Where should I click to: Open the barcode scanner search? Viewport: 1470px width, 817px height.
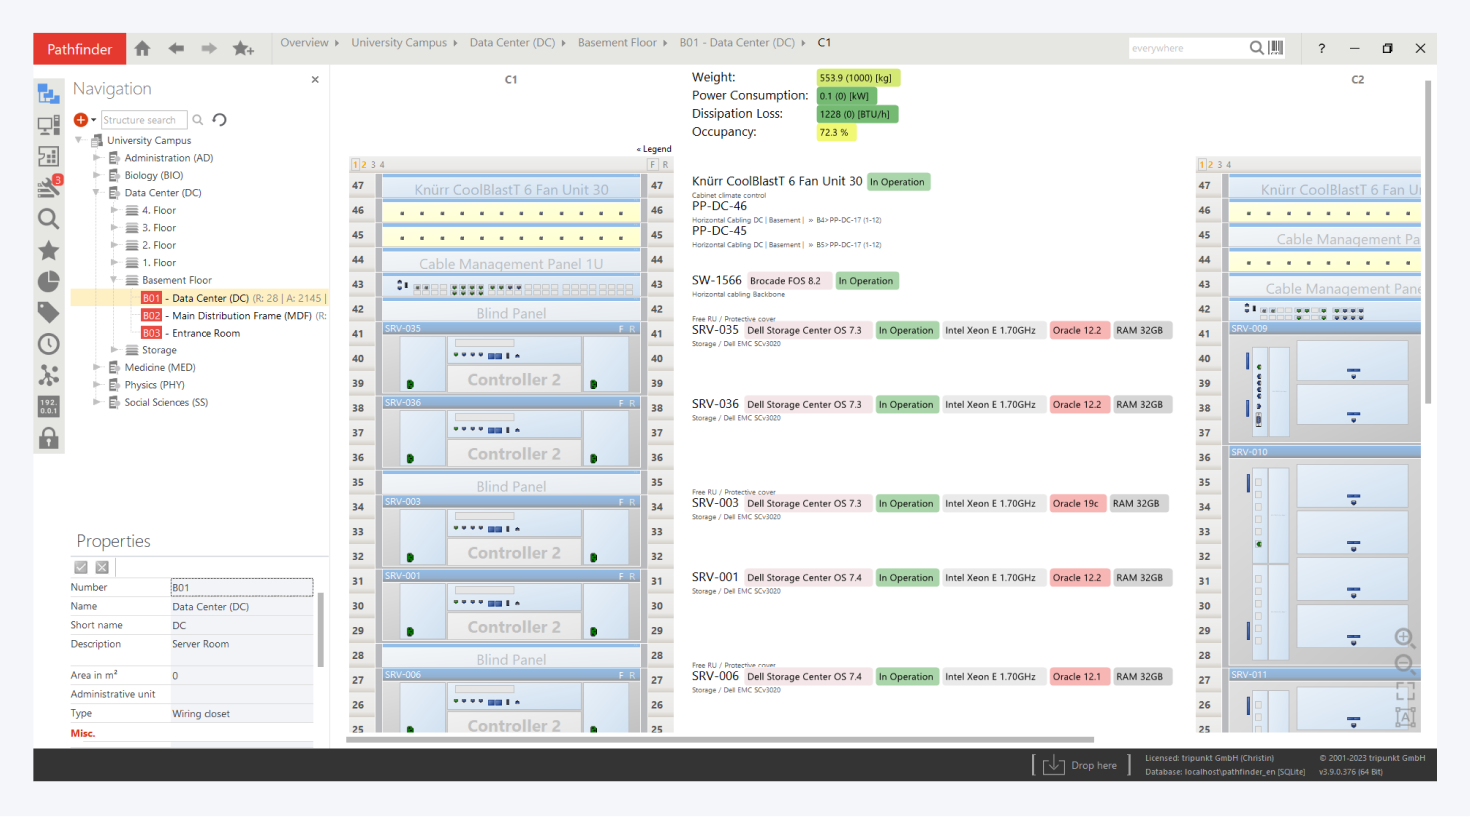click(1276, 48)
